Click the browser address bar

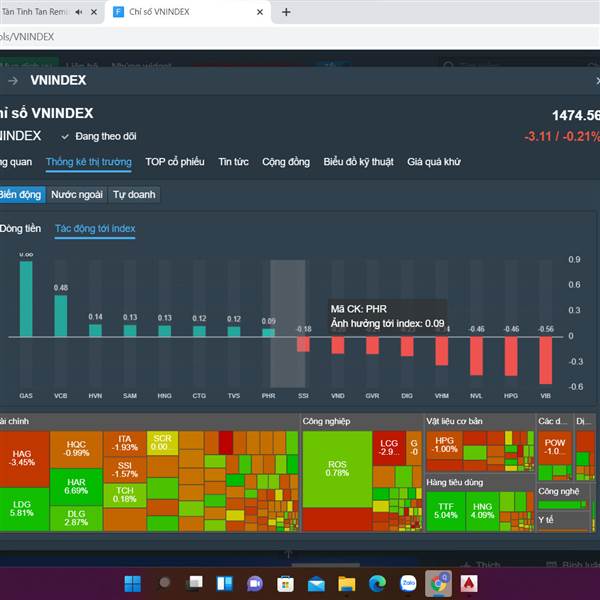pyautogui.click(x=300, y=37)
